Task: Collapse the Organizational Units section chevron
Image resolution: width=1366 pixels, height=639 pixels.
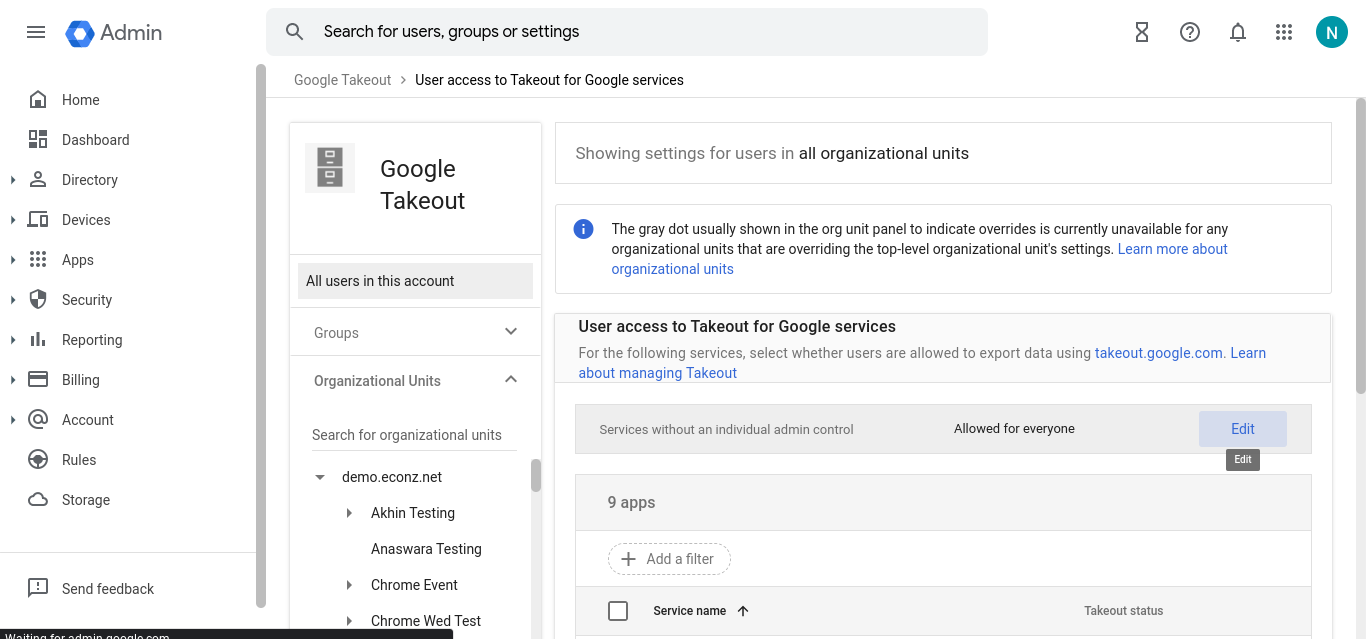Action: (511, 380)
